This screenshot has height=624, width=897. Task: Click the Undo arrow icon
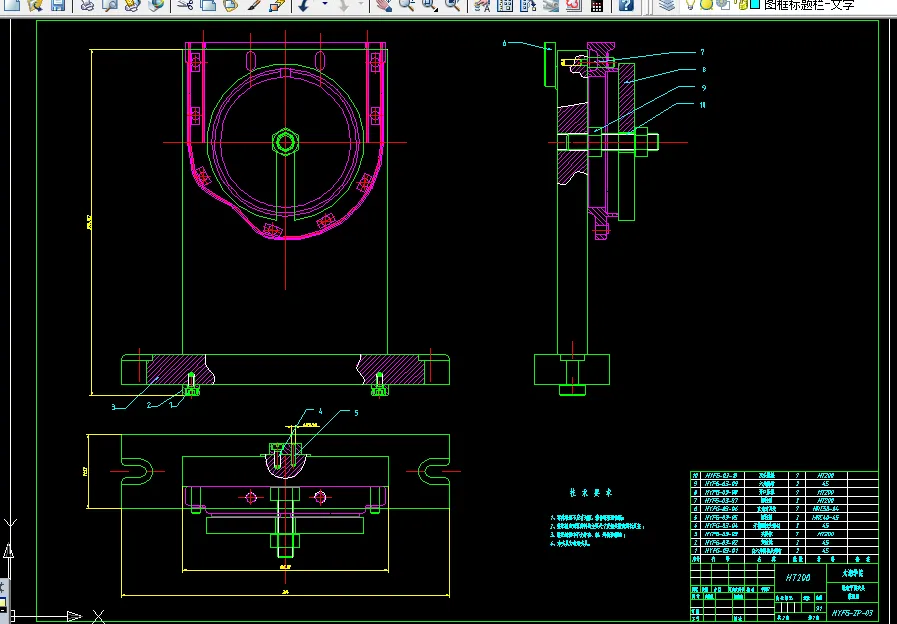click(x=305, y=5)
